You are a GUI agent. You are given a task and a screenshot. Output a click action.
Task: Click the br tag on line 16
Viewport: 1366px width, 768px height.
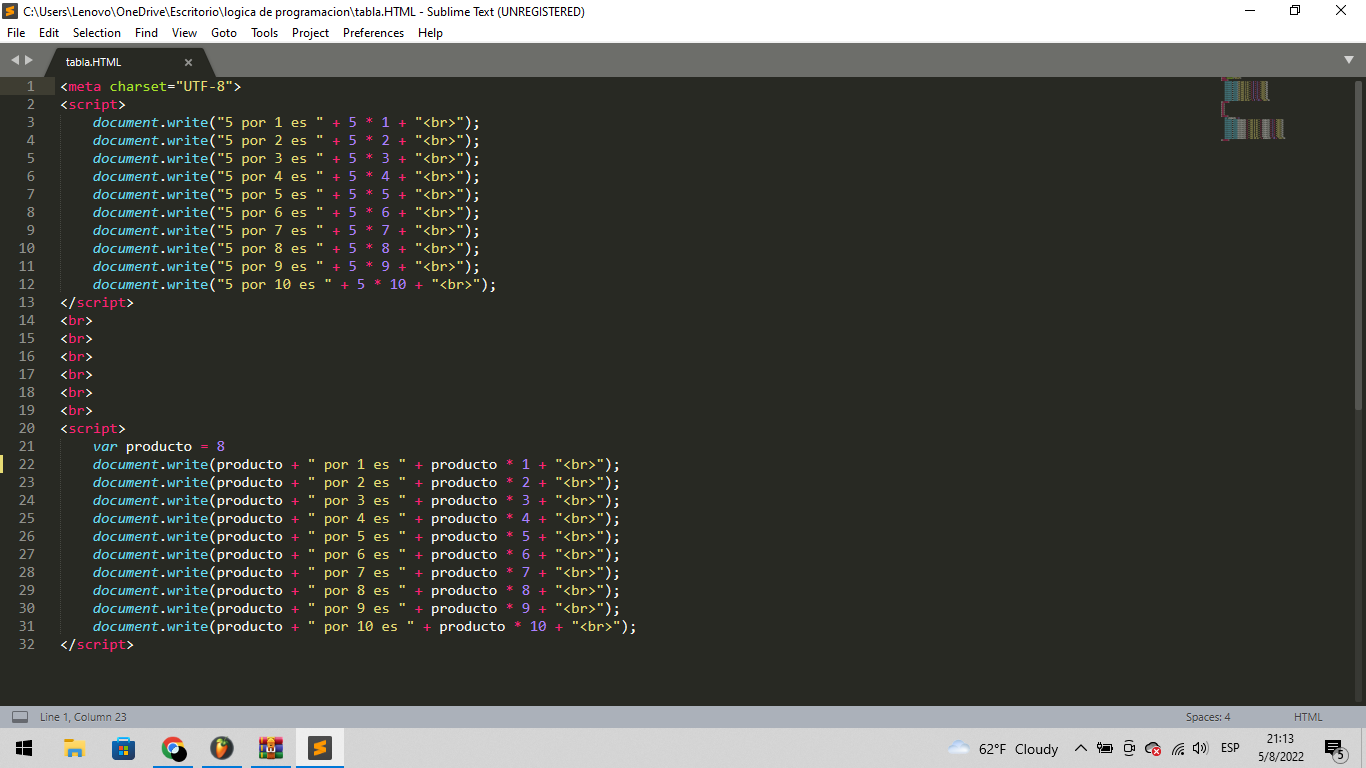(x=76, y=356)
